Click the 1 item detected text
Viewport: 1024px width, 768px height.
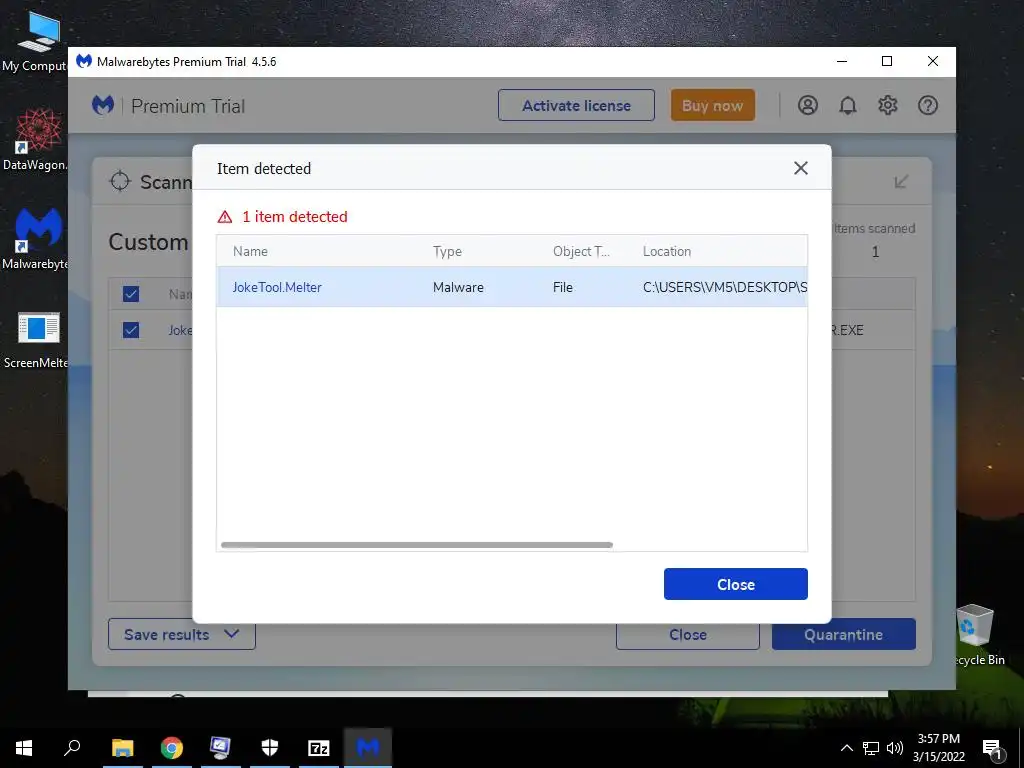tap(295, 217)
